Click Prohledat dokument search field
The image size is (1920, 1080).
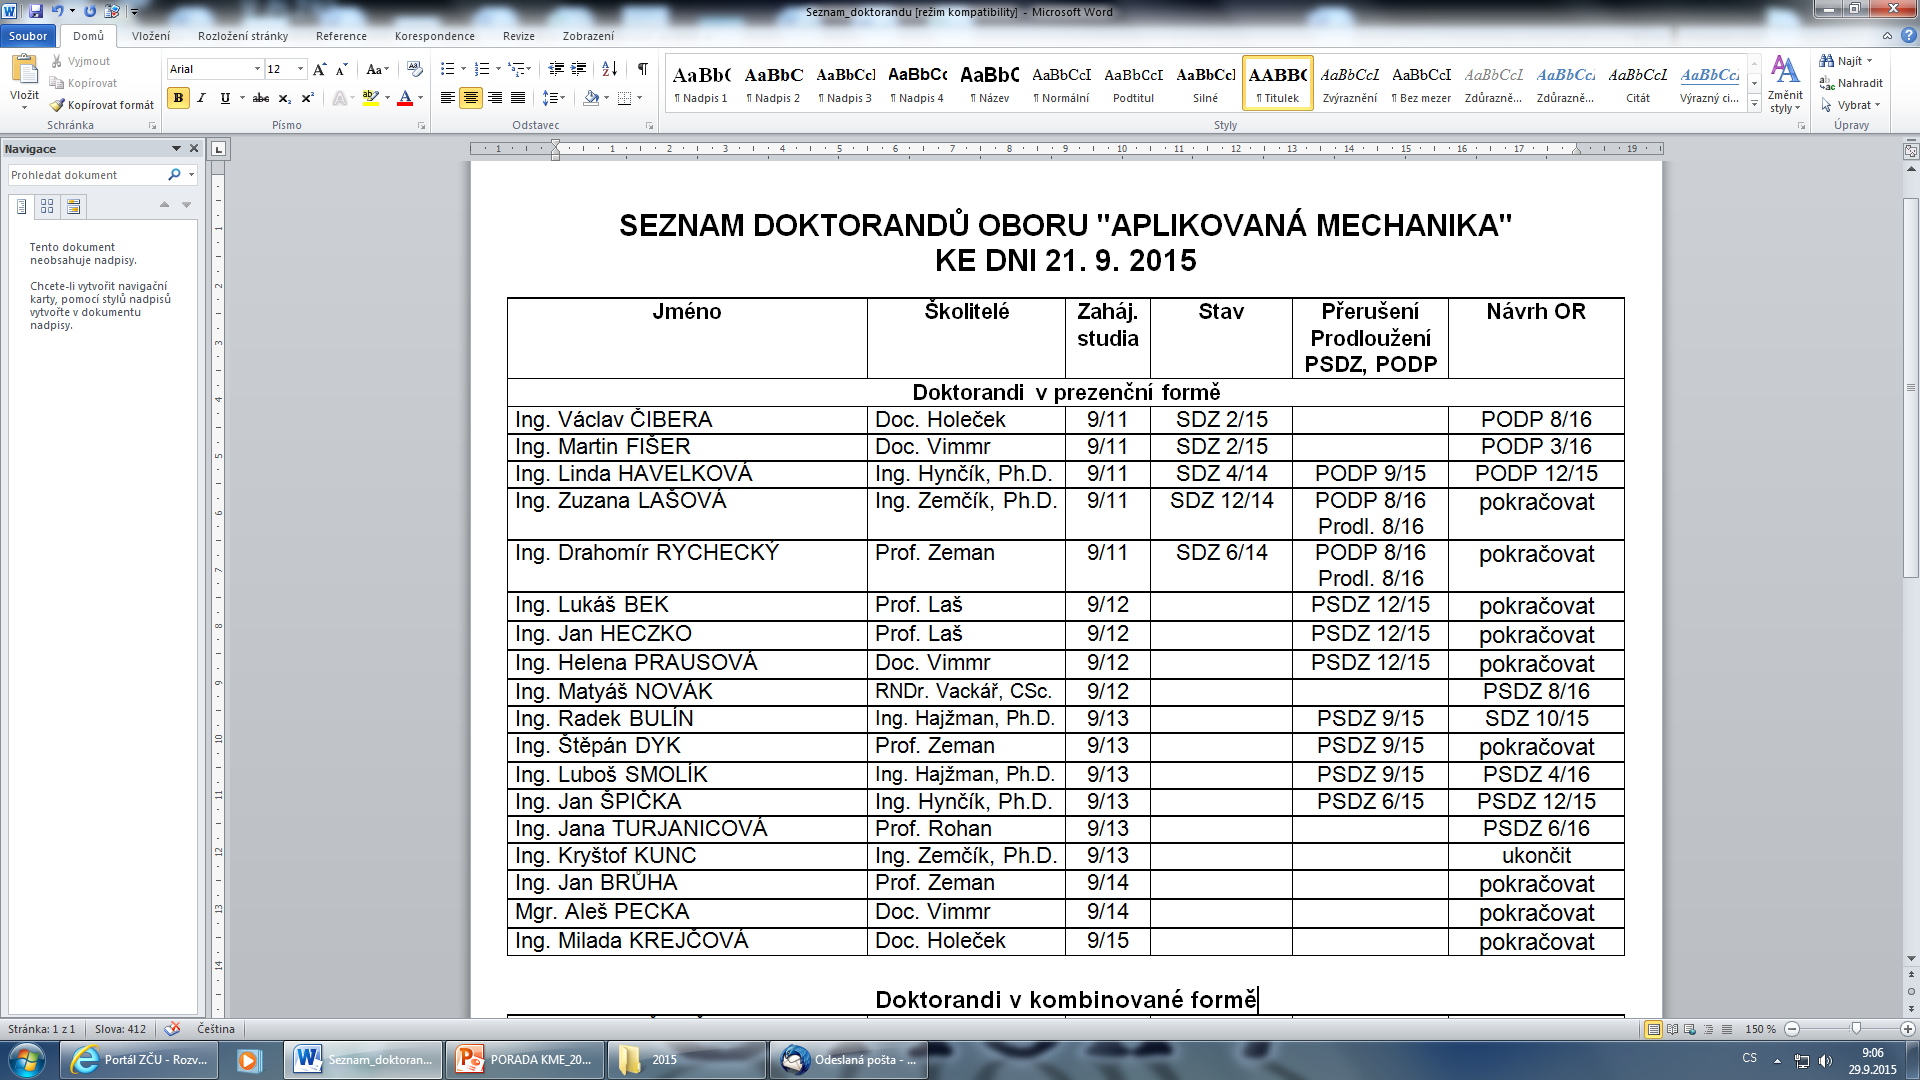coord(86,175)
